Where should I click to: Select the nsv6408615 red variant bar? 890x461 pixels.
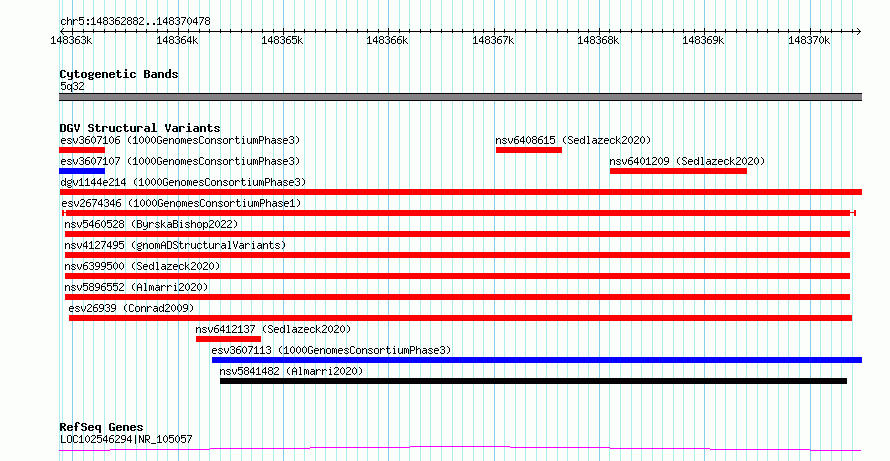528,150
